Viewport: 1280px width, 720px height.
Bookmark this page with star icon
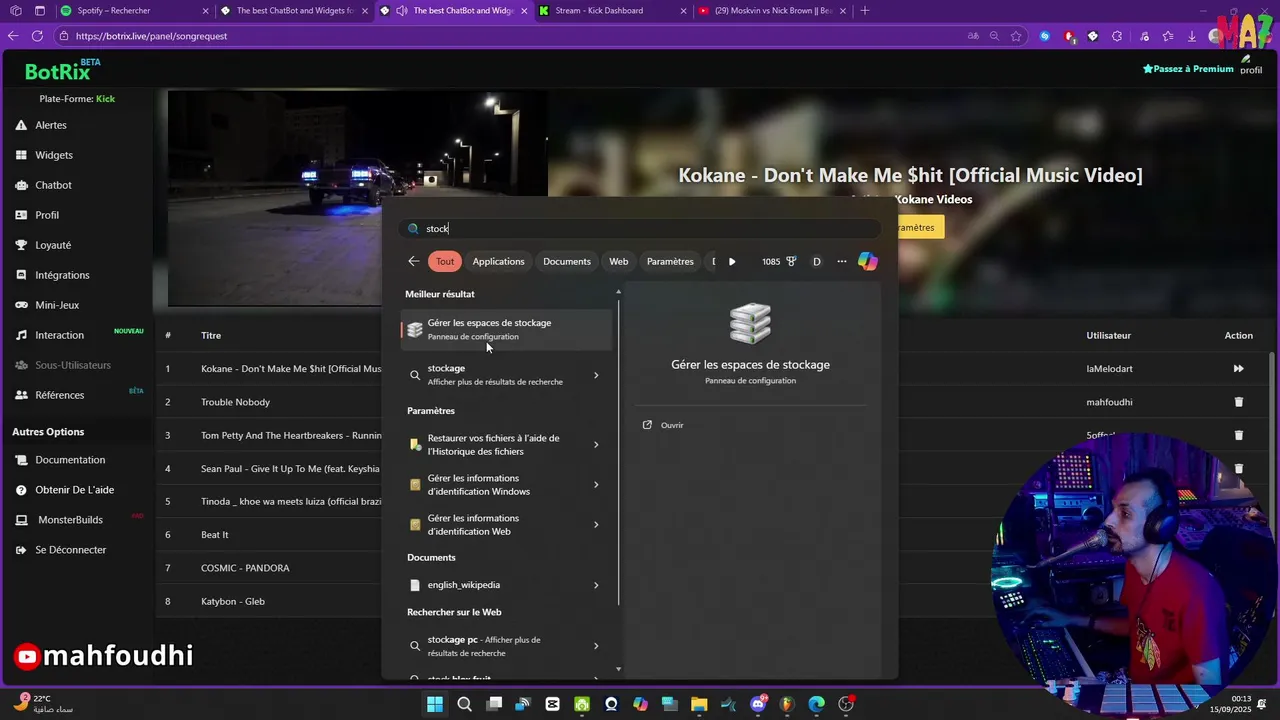1016,36
